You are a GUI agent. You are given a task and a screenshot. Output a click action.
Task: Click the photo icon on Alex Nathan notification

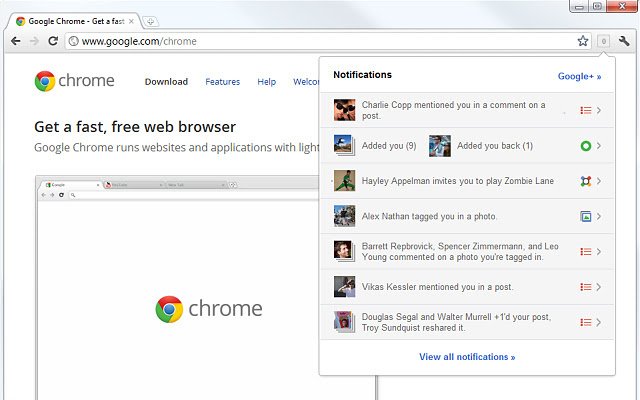(586, 216)
